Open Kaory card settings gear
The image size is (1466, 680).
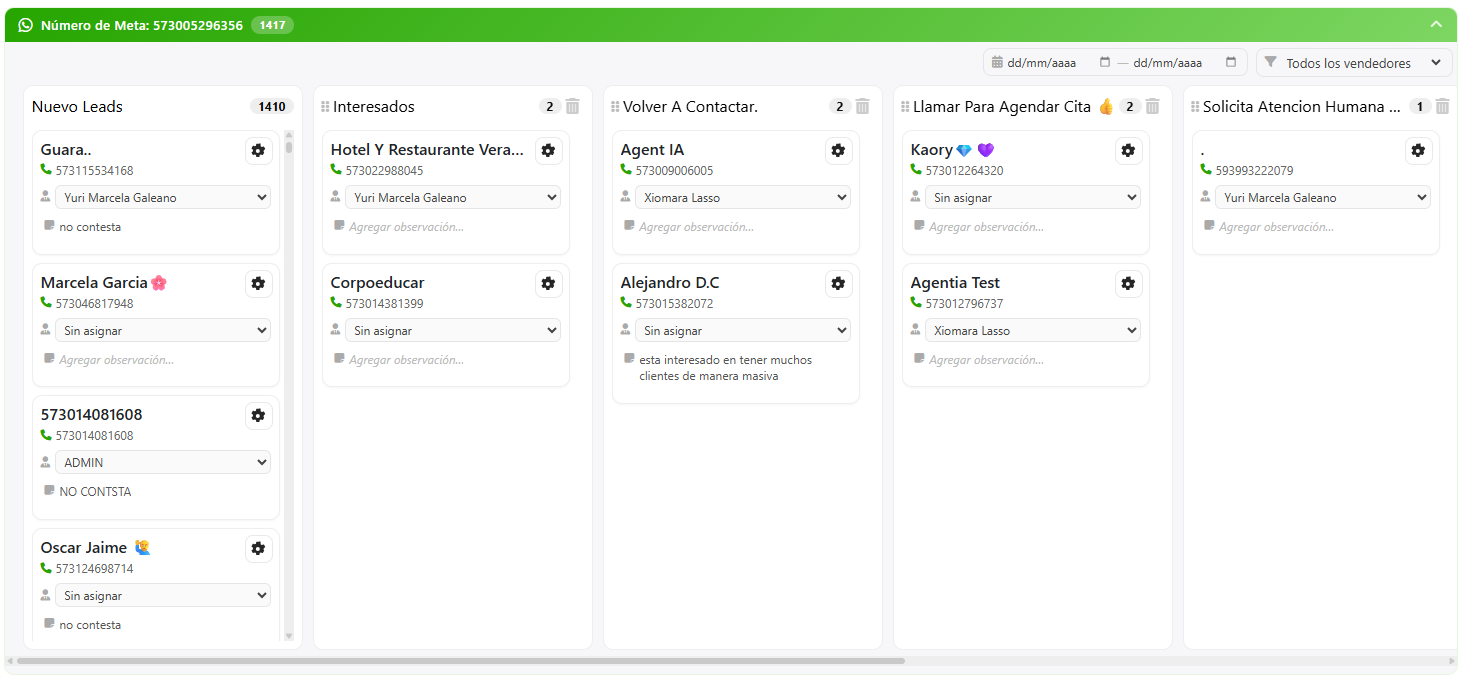tap(1128, 151)
